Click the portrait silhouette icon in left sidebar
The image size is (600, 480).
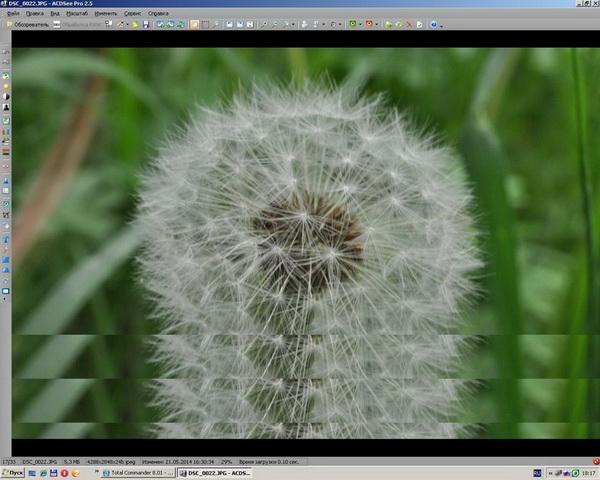click(x=6, y=108)
